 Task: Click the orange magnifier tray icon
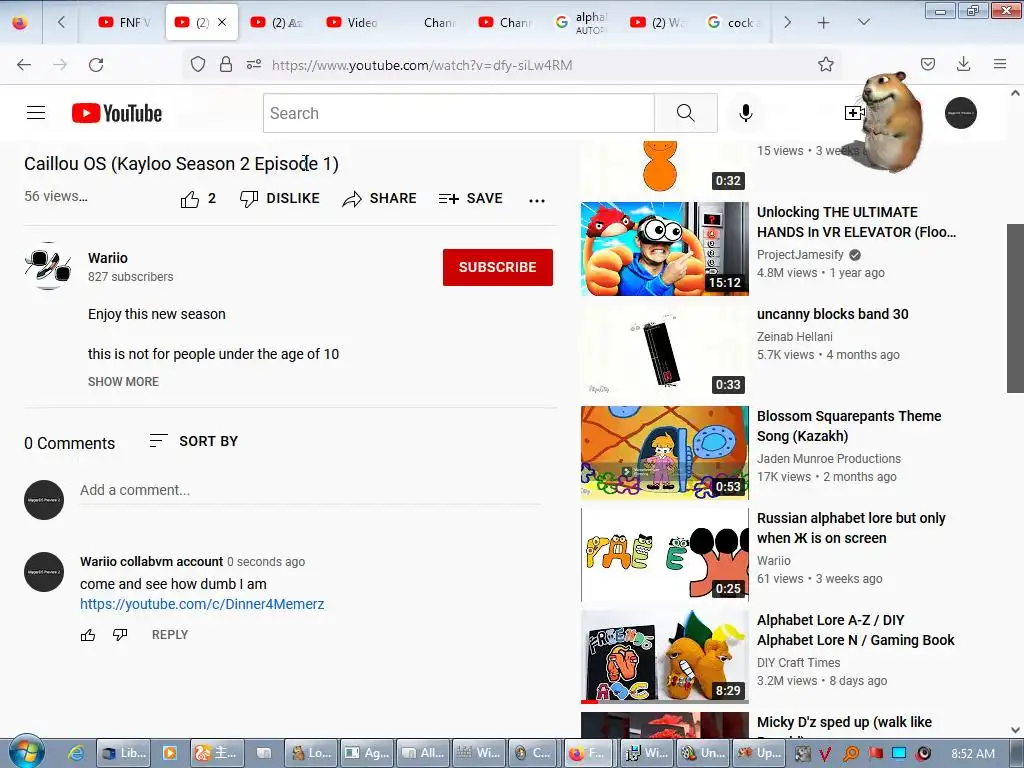point(850,753)
